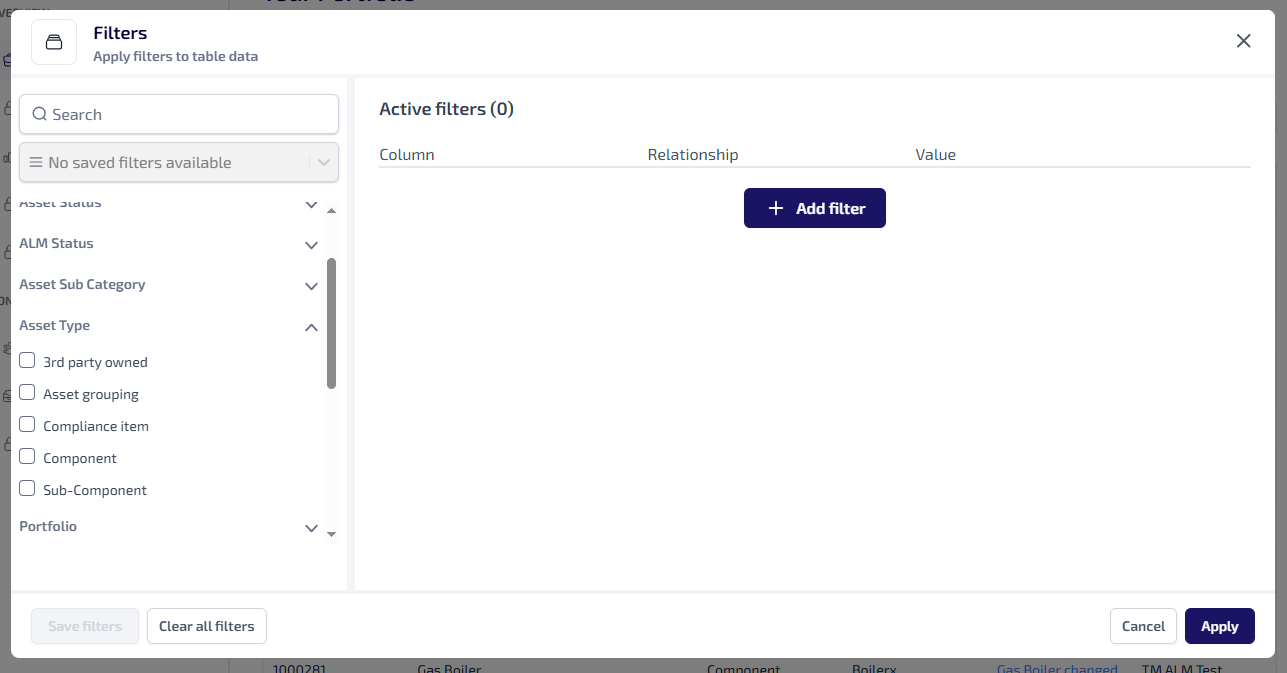The width and height of the screenshot is (1287, 673).
Task: Expand the ALM Status section
Action: coord(311,245)
